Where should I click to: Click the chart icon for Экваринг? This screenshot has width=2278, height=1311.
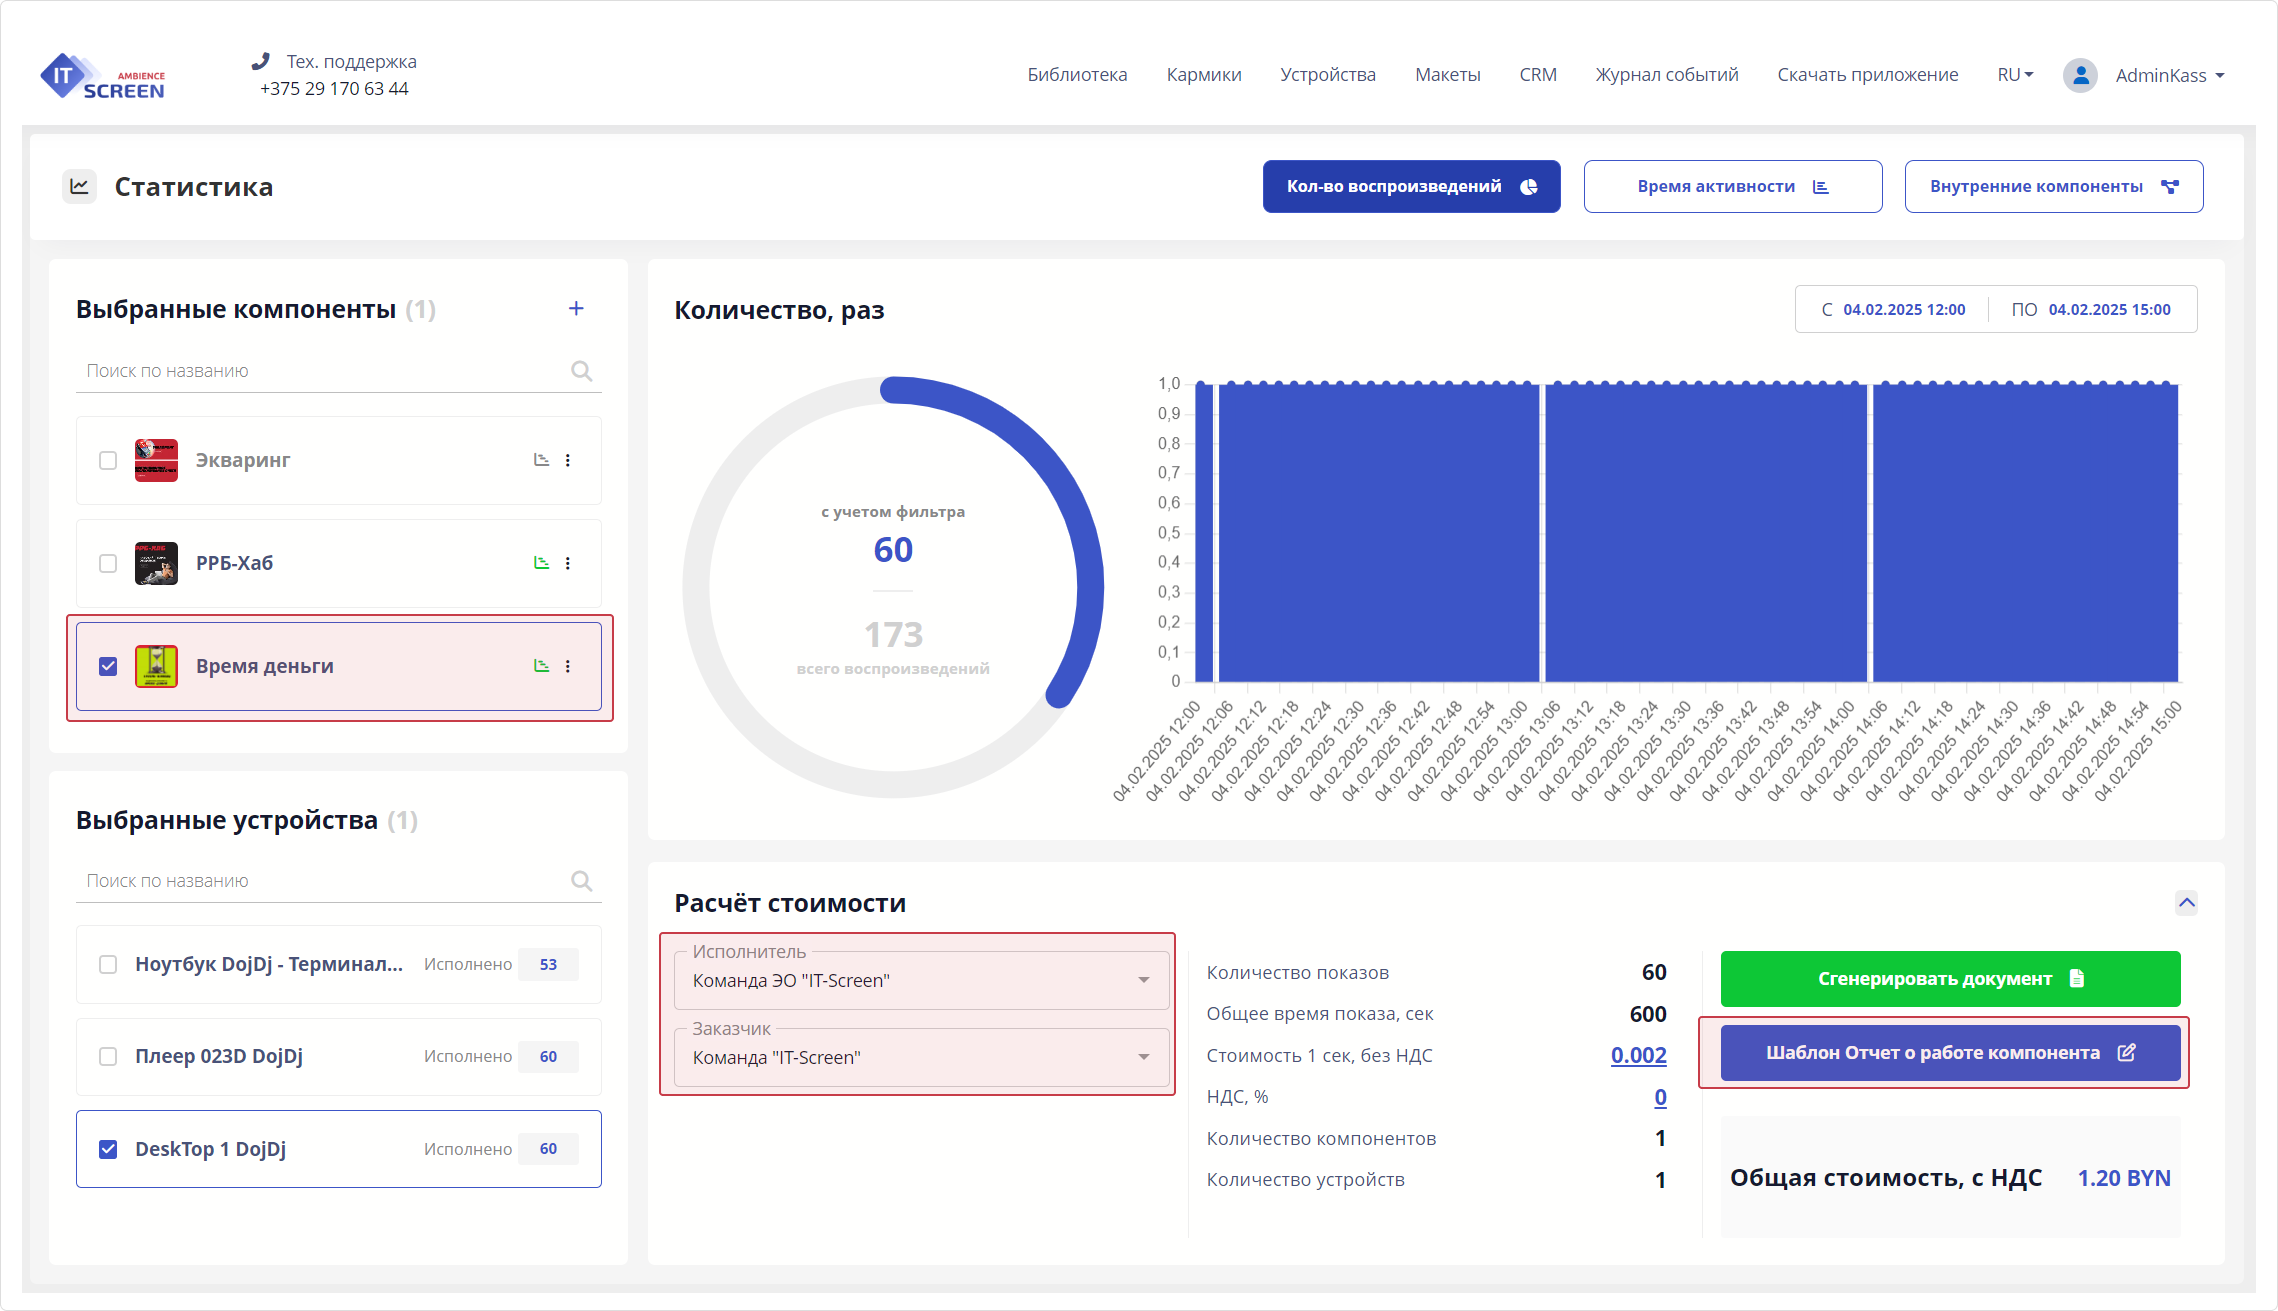coord(541,460)
